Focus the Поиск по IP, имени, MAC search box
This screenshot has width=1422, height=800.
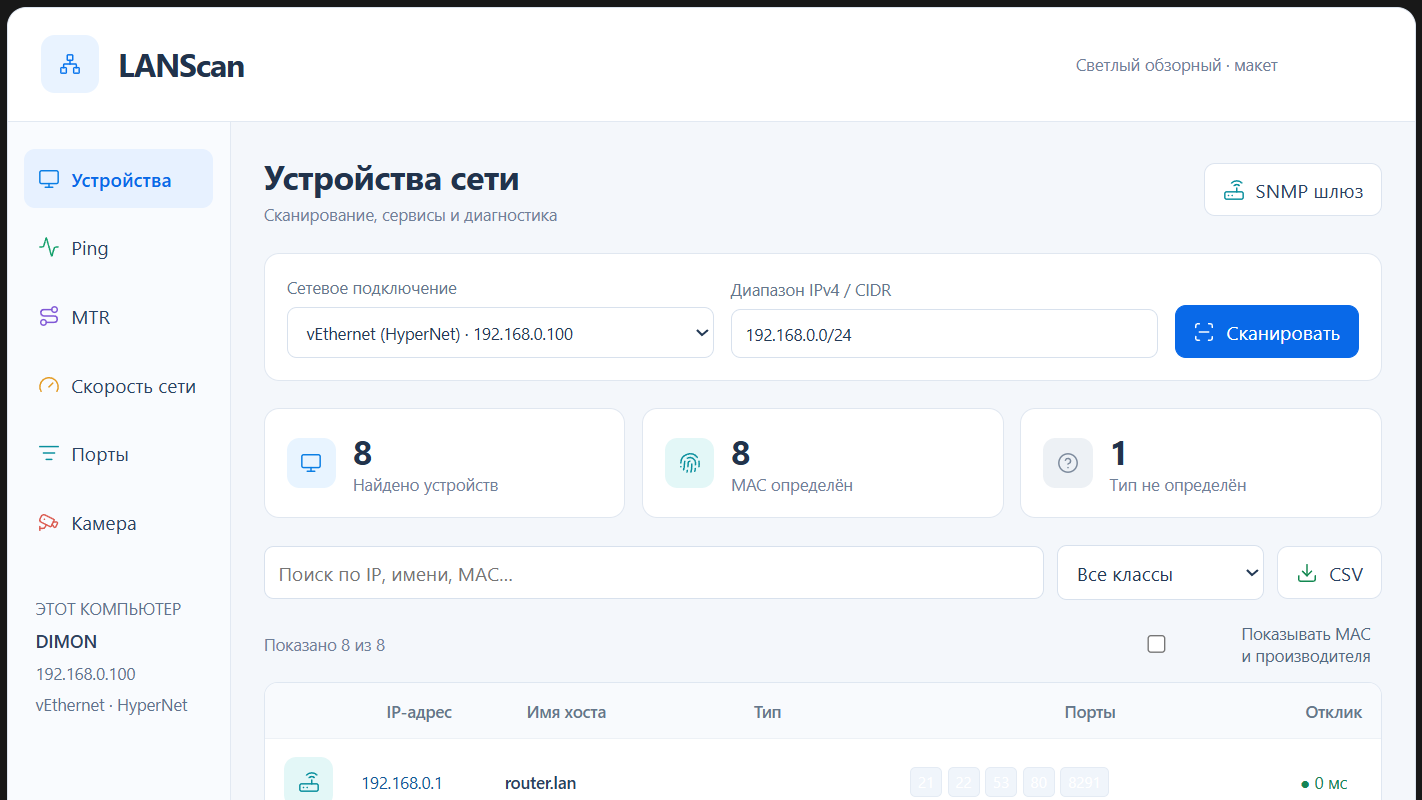[653, 573]
